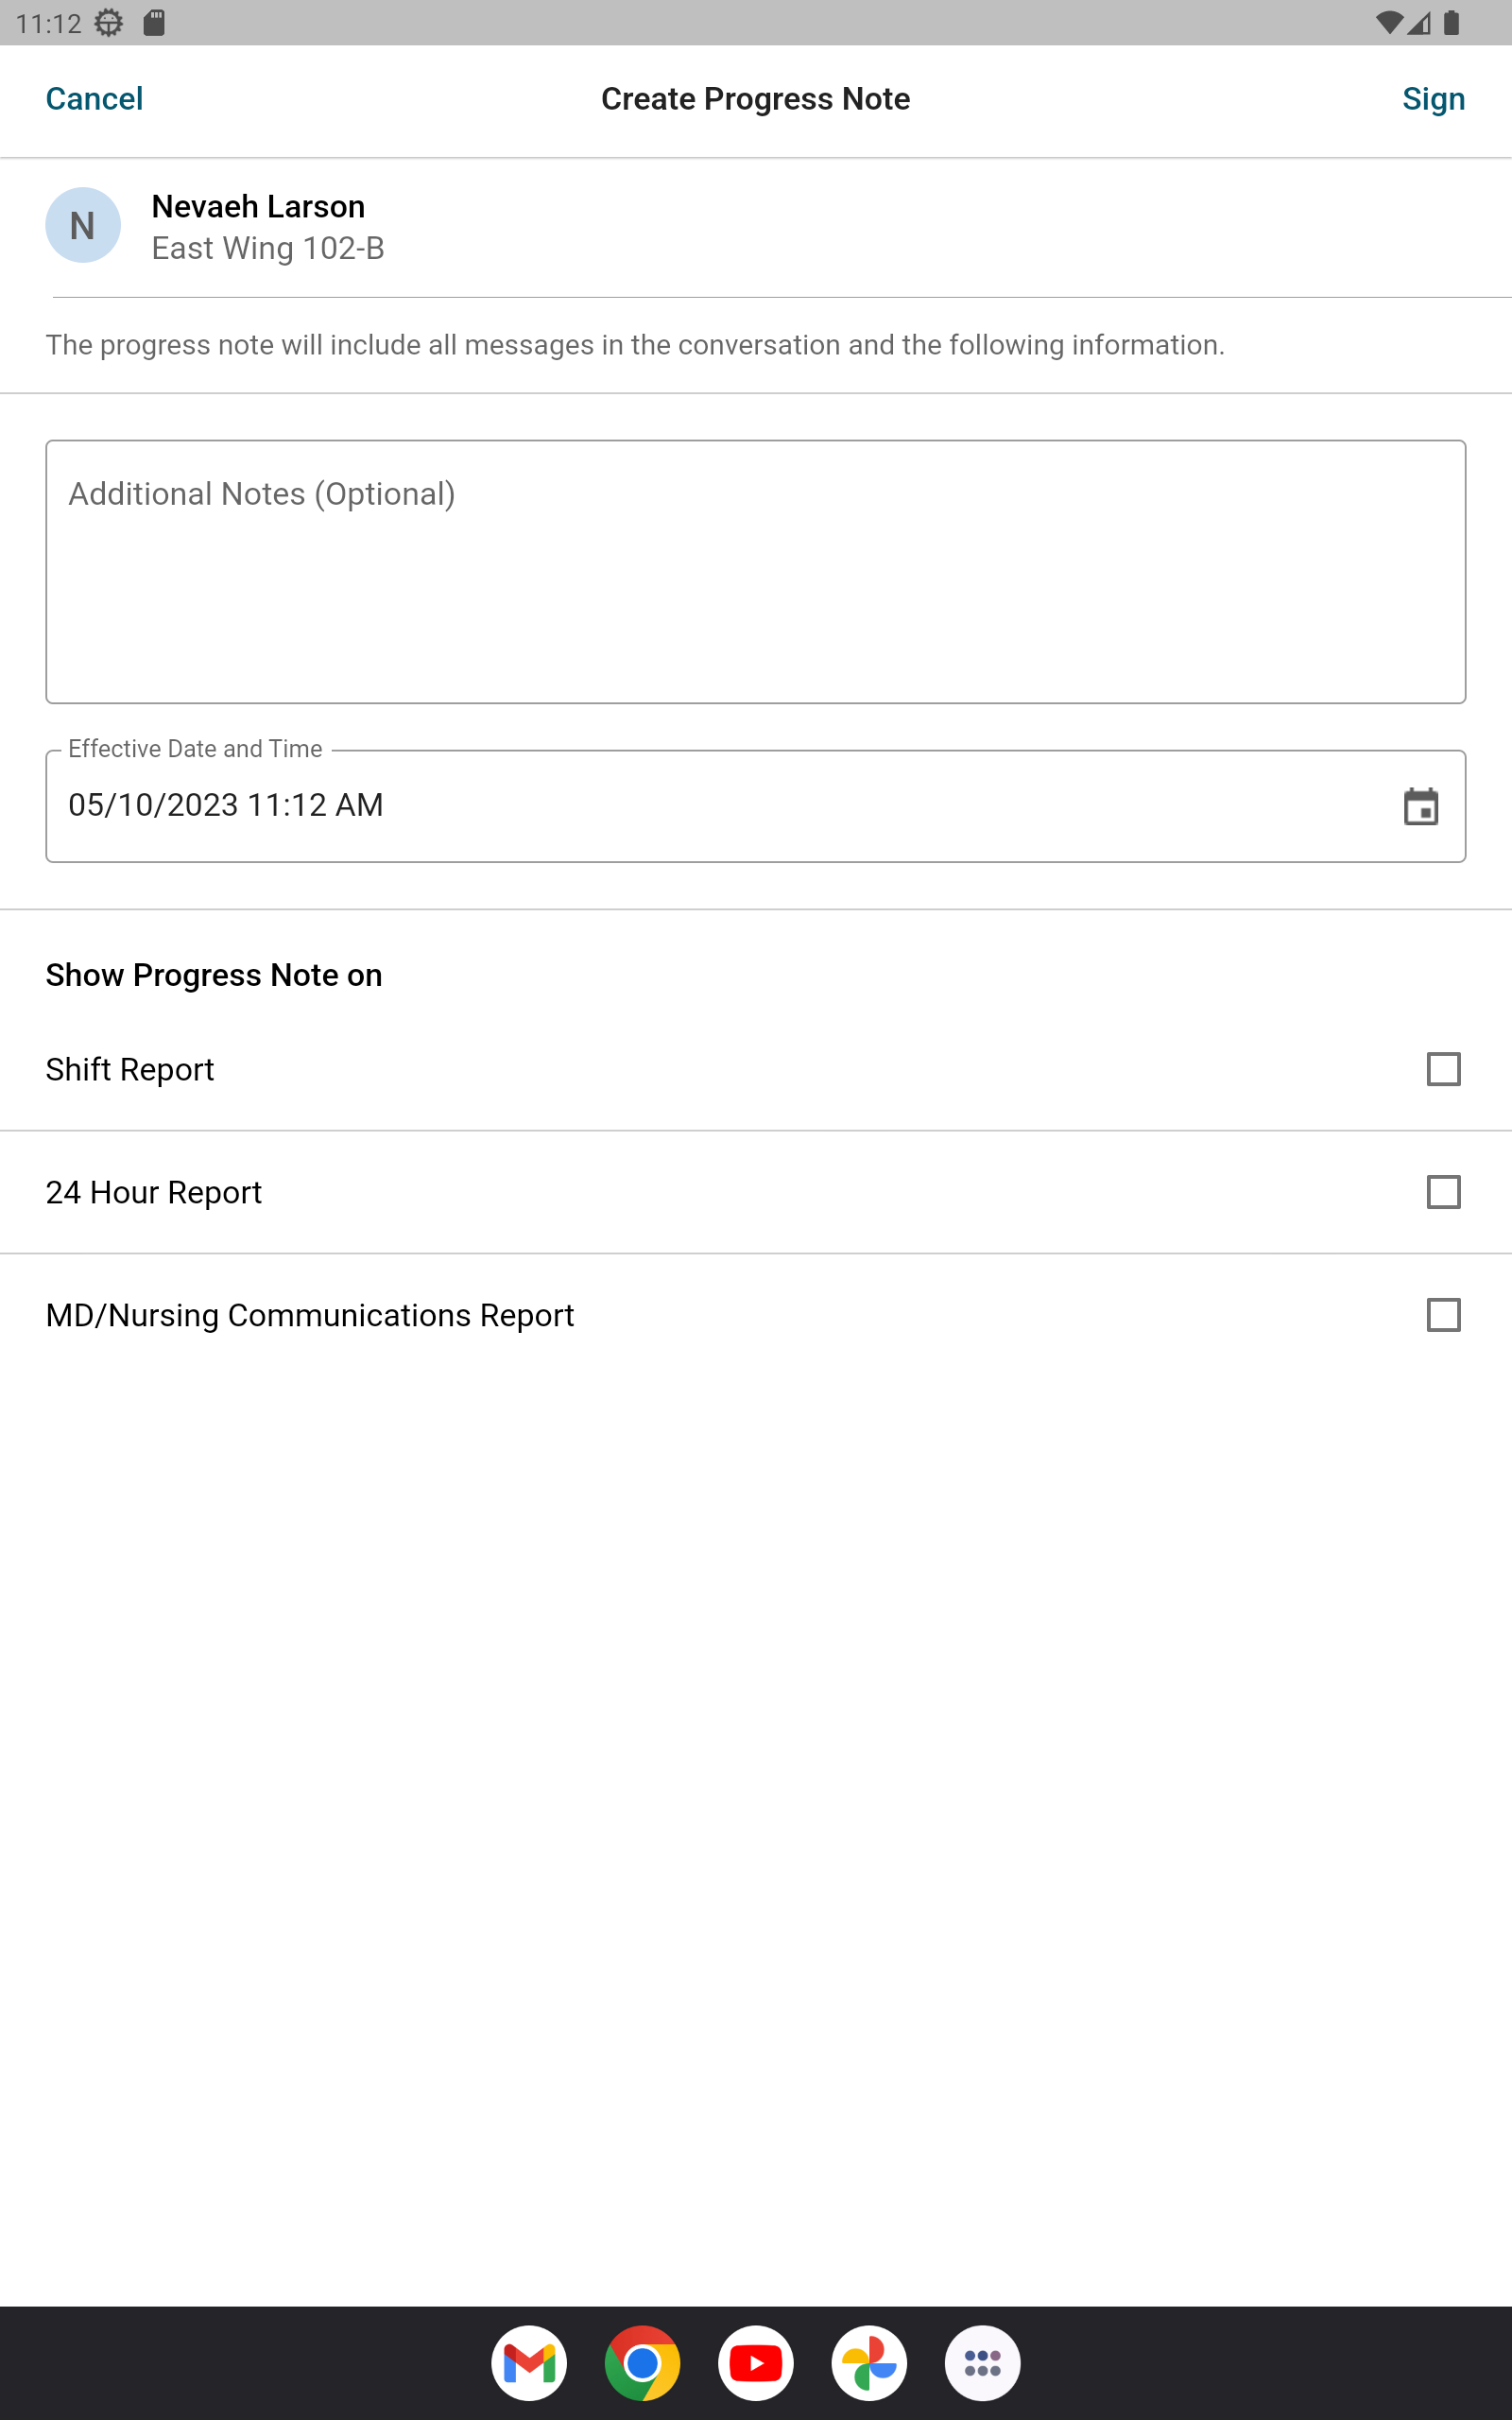This screenshot has width=1512, height=2420.
Task: Open the app drawer grid icon
Action: click(x=983, y=2363)
